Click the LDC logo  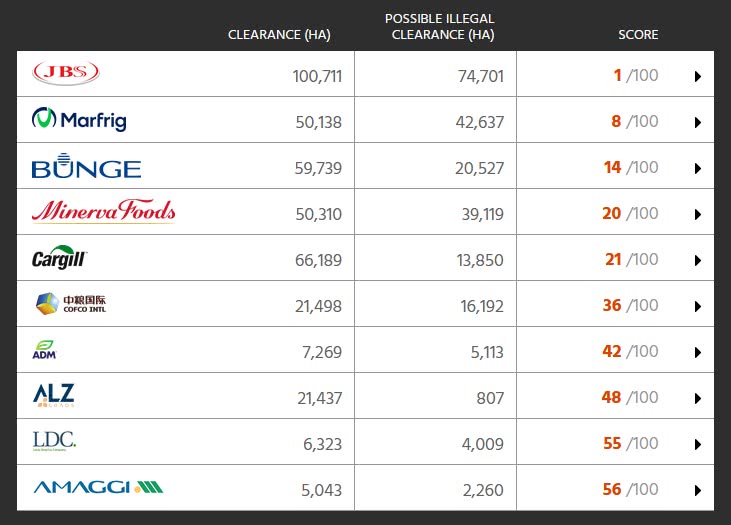(54, 441)
